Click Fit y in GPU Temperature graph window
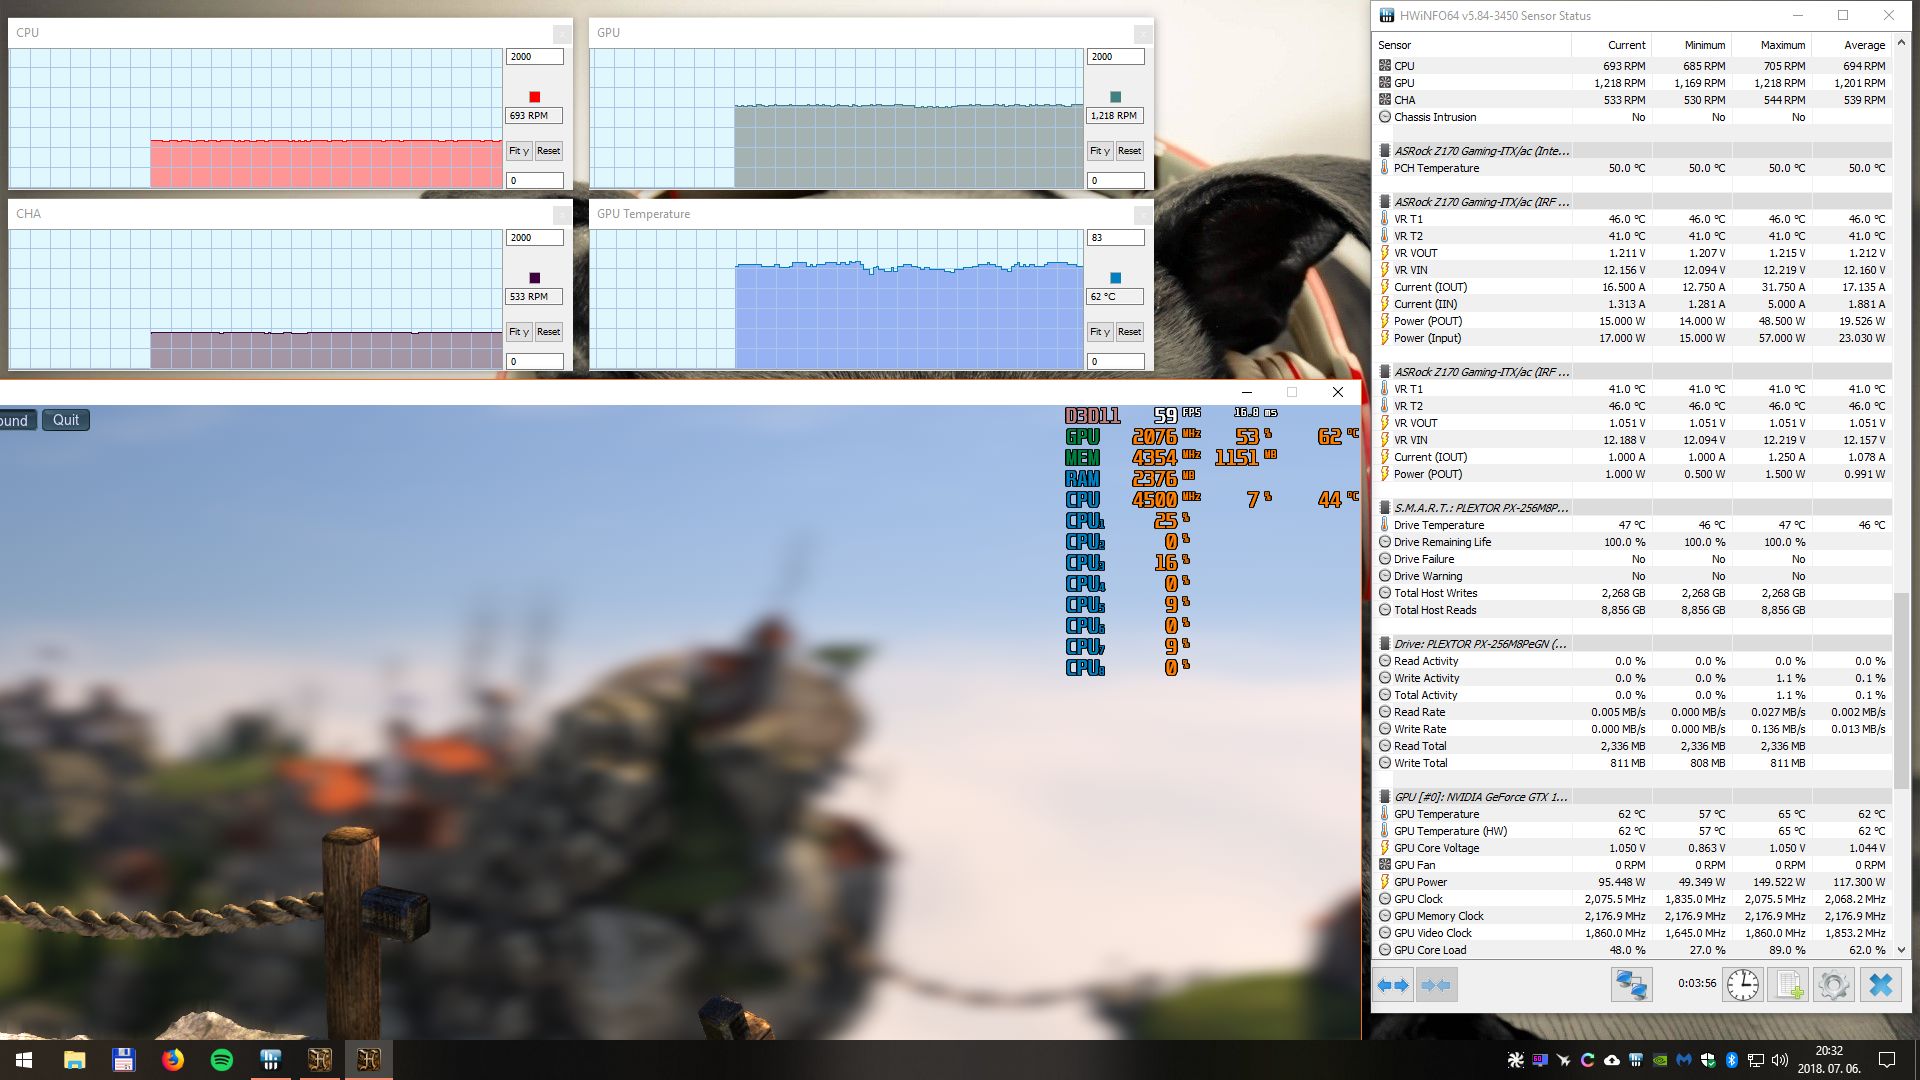 click(x=1099, y=332)
